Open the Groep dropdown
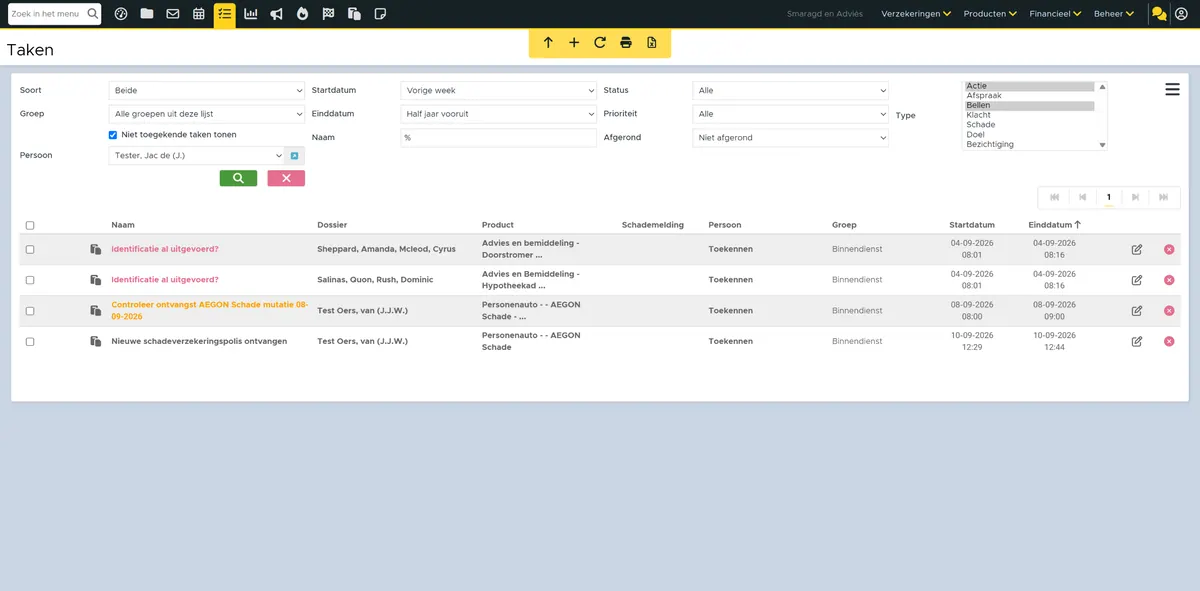Viewport: 1200px width, 591px height. 206,114
